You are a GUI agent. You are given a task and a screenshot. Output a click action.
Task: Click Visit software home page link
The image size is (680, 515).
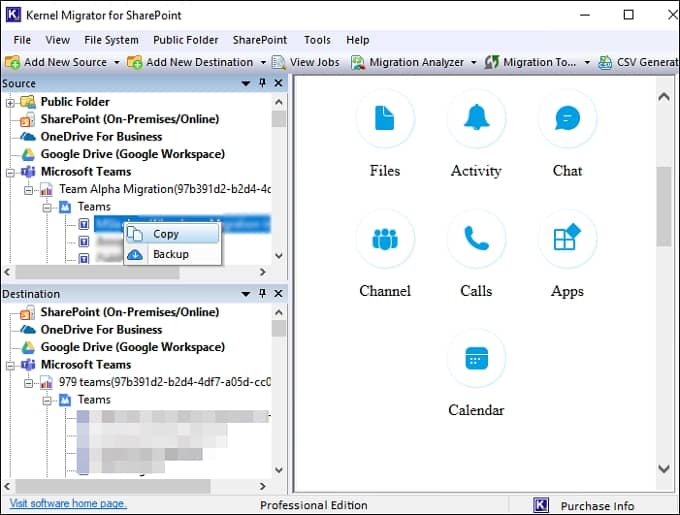coord(68,503)
